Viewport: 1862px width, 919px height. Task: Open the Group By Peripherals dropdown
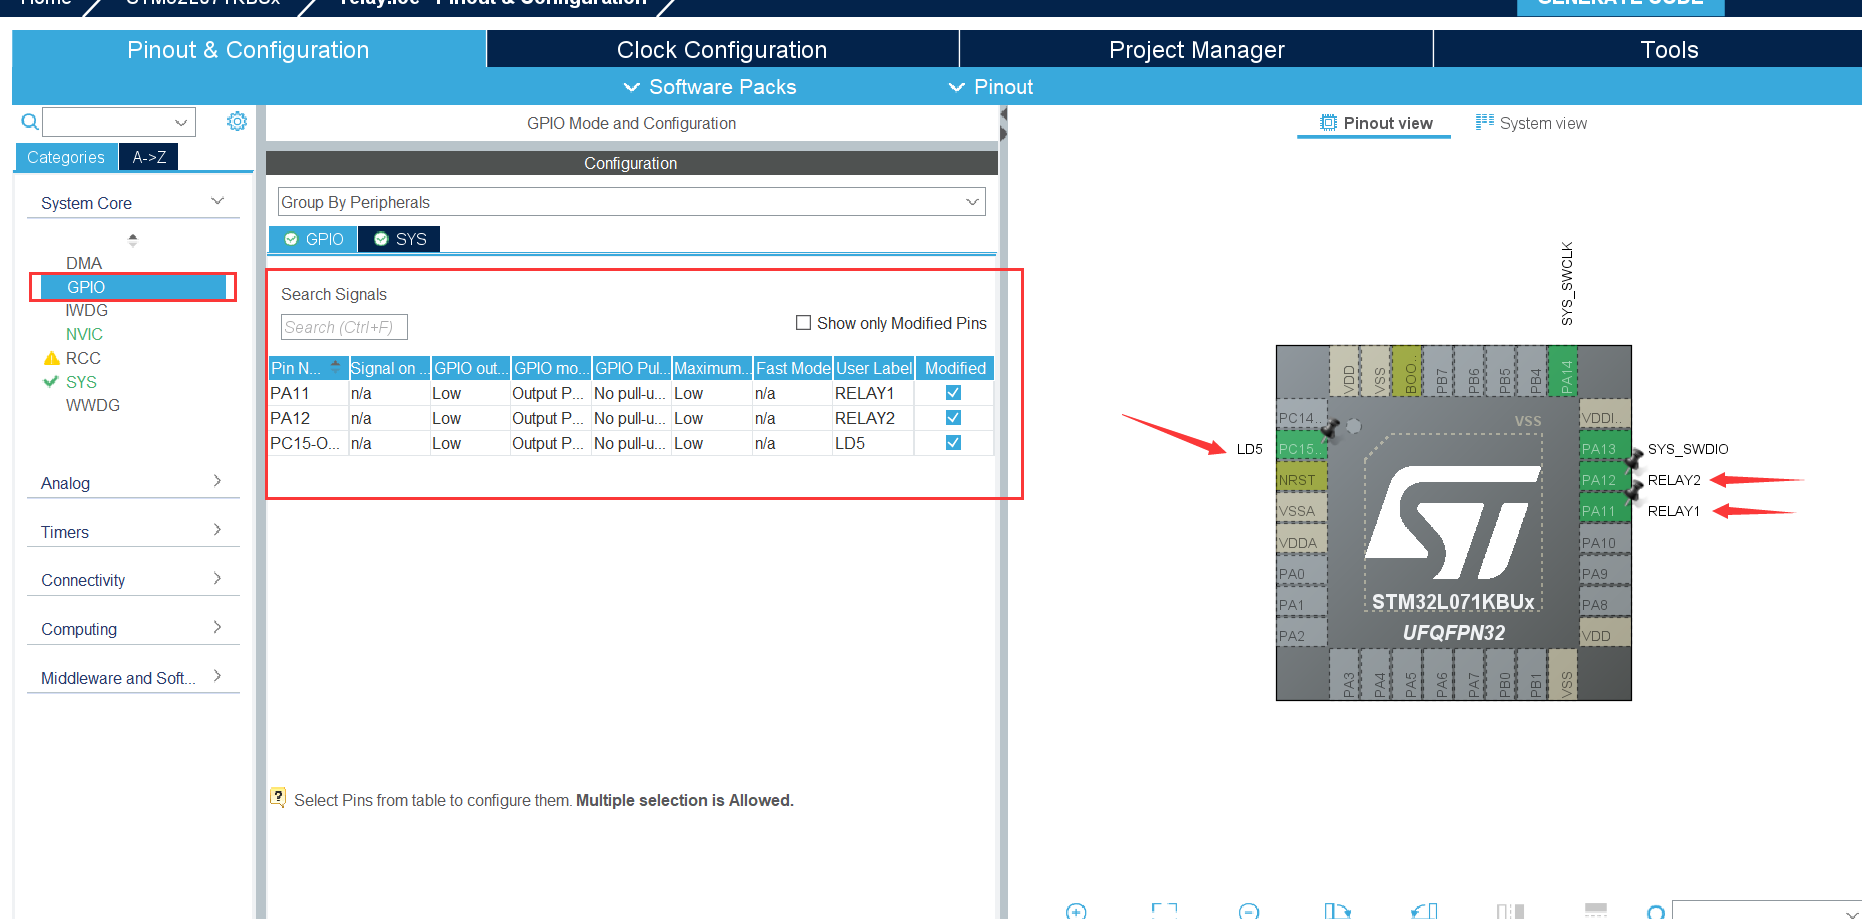(632, 202)
